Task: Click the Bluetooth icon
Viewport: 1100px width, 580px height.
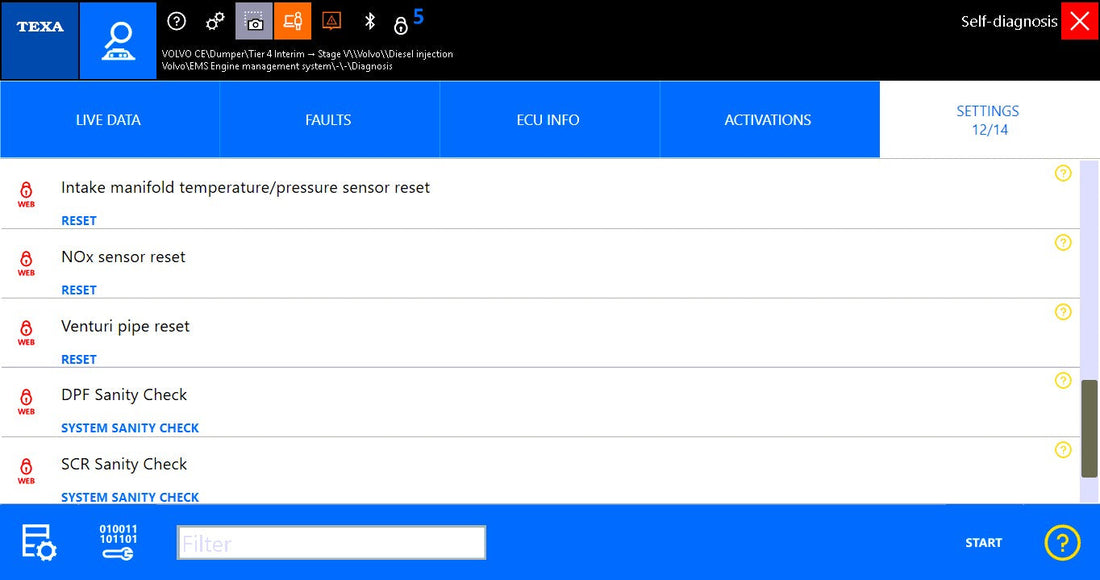Action: [370, 22]
